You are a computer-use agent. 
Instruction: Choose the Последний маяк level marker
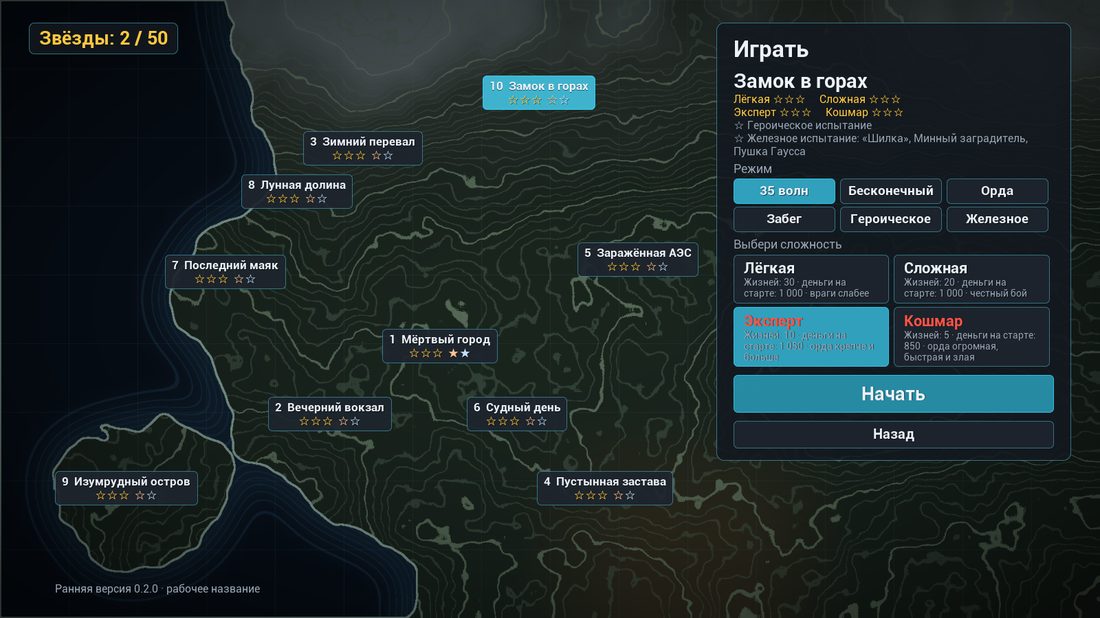[x=225, y=271]
